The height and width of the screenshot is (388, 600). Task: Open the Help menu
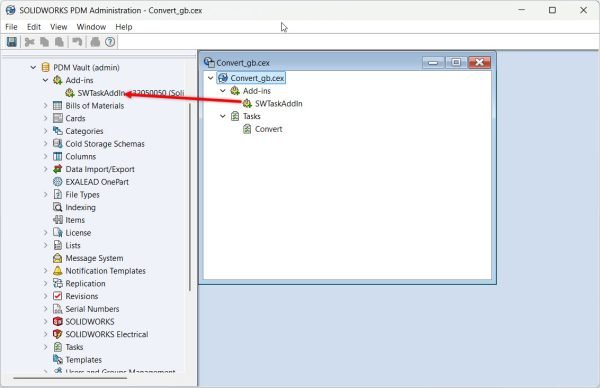click(124, 27)
